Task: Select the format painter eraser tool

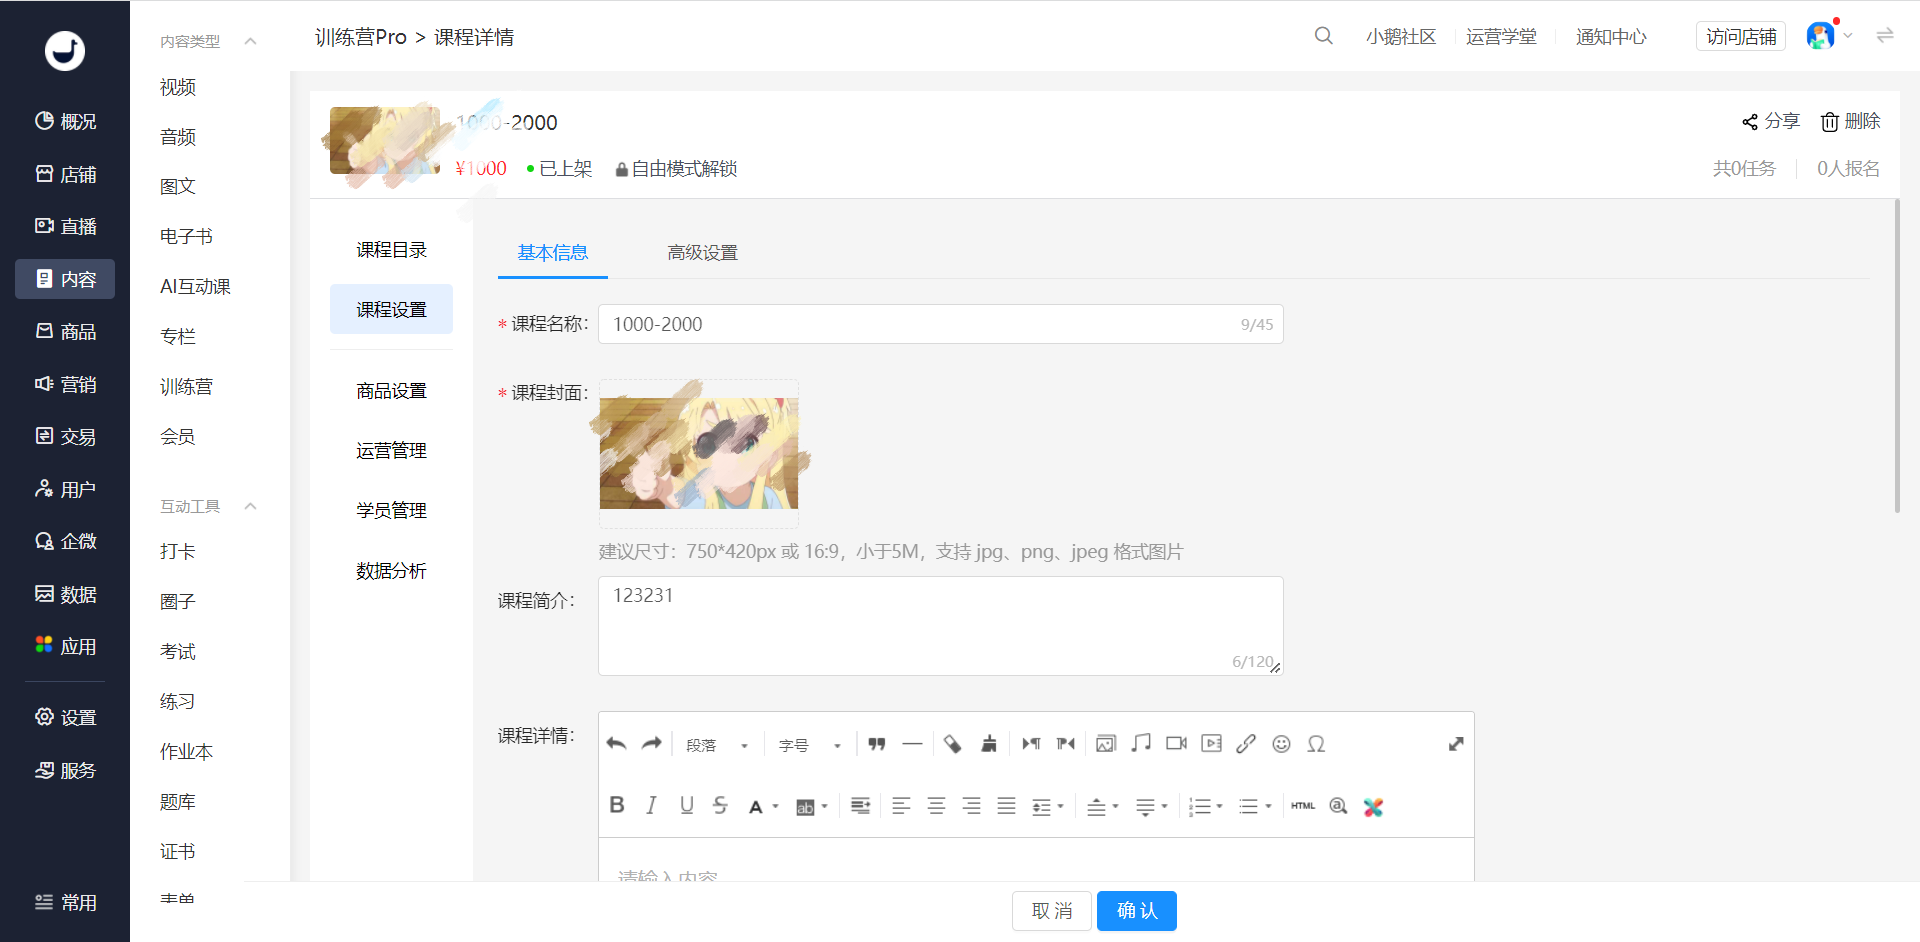Action: pos(952,744)
